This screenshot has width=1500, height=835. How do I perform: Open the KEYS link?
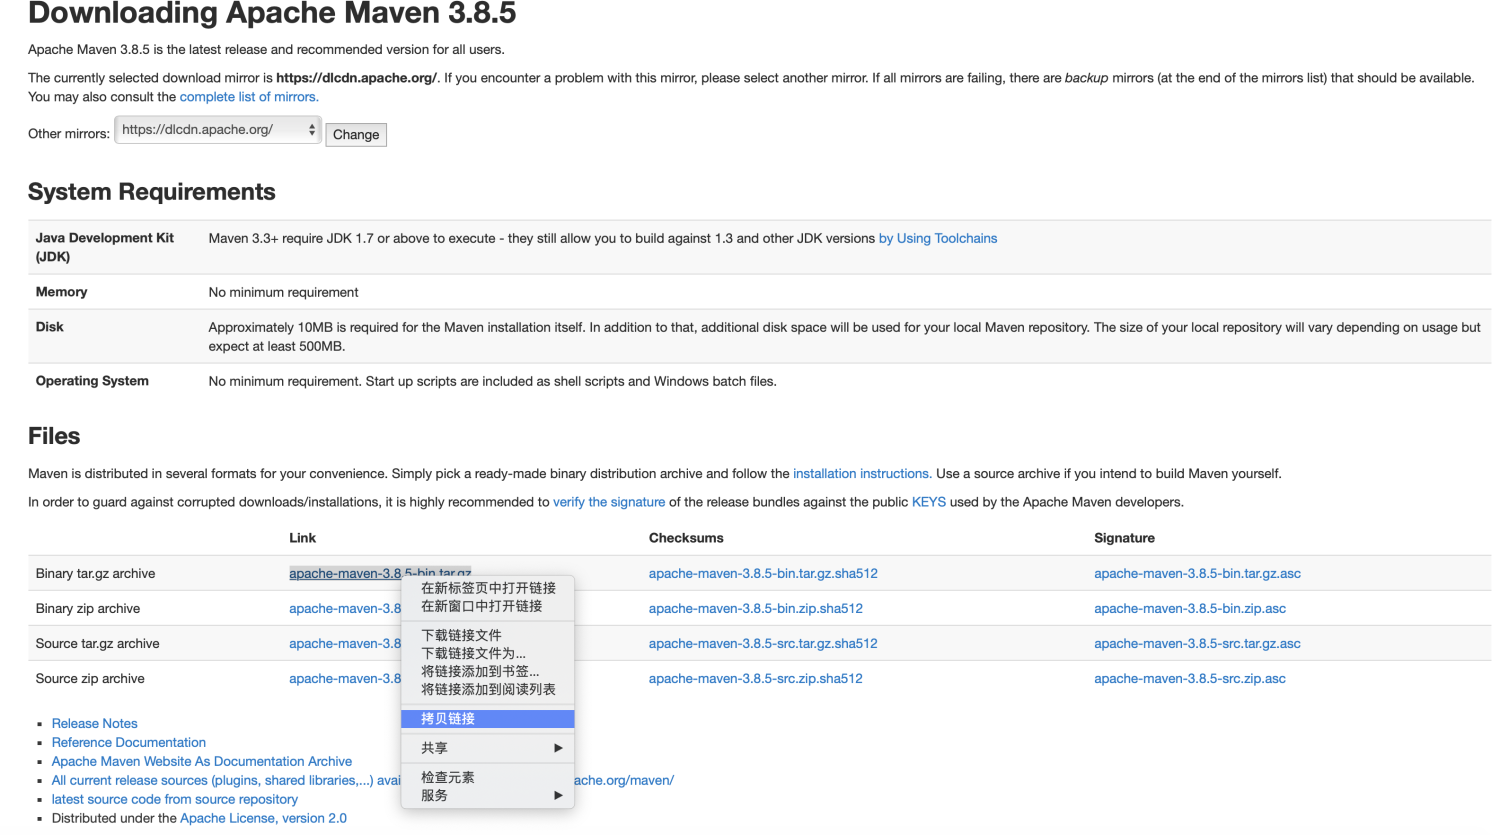click(x=929, y=502)
